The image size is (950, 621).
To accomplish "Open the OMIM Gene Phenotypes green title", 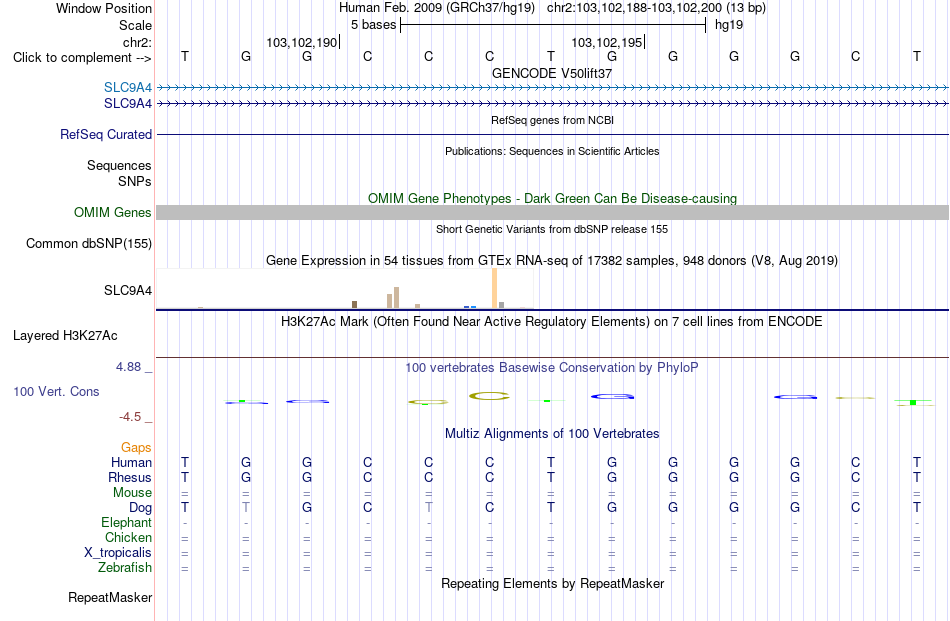I will click(x=552, y=199).
